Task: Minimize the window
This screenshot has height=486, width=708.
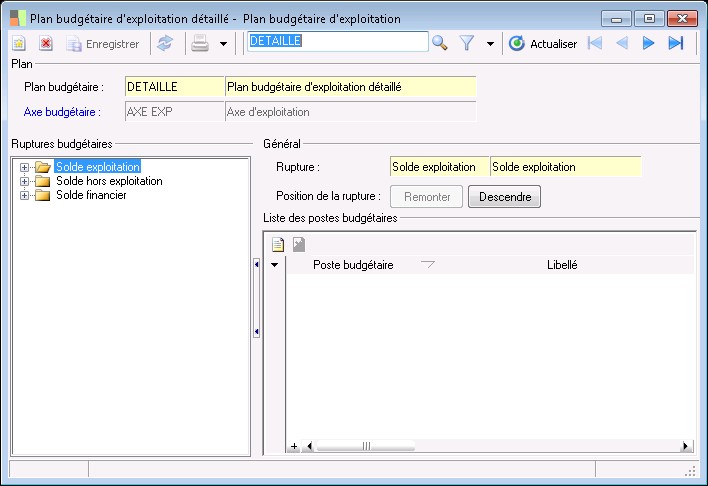Action: (x=616, y=19)
